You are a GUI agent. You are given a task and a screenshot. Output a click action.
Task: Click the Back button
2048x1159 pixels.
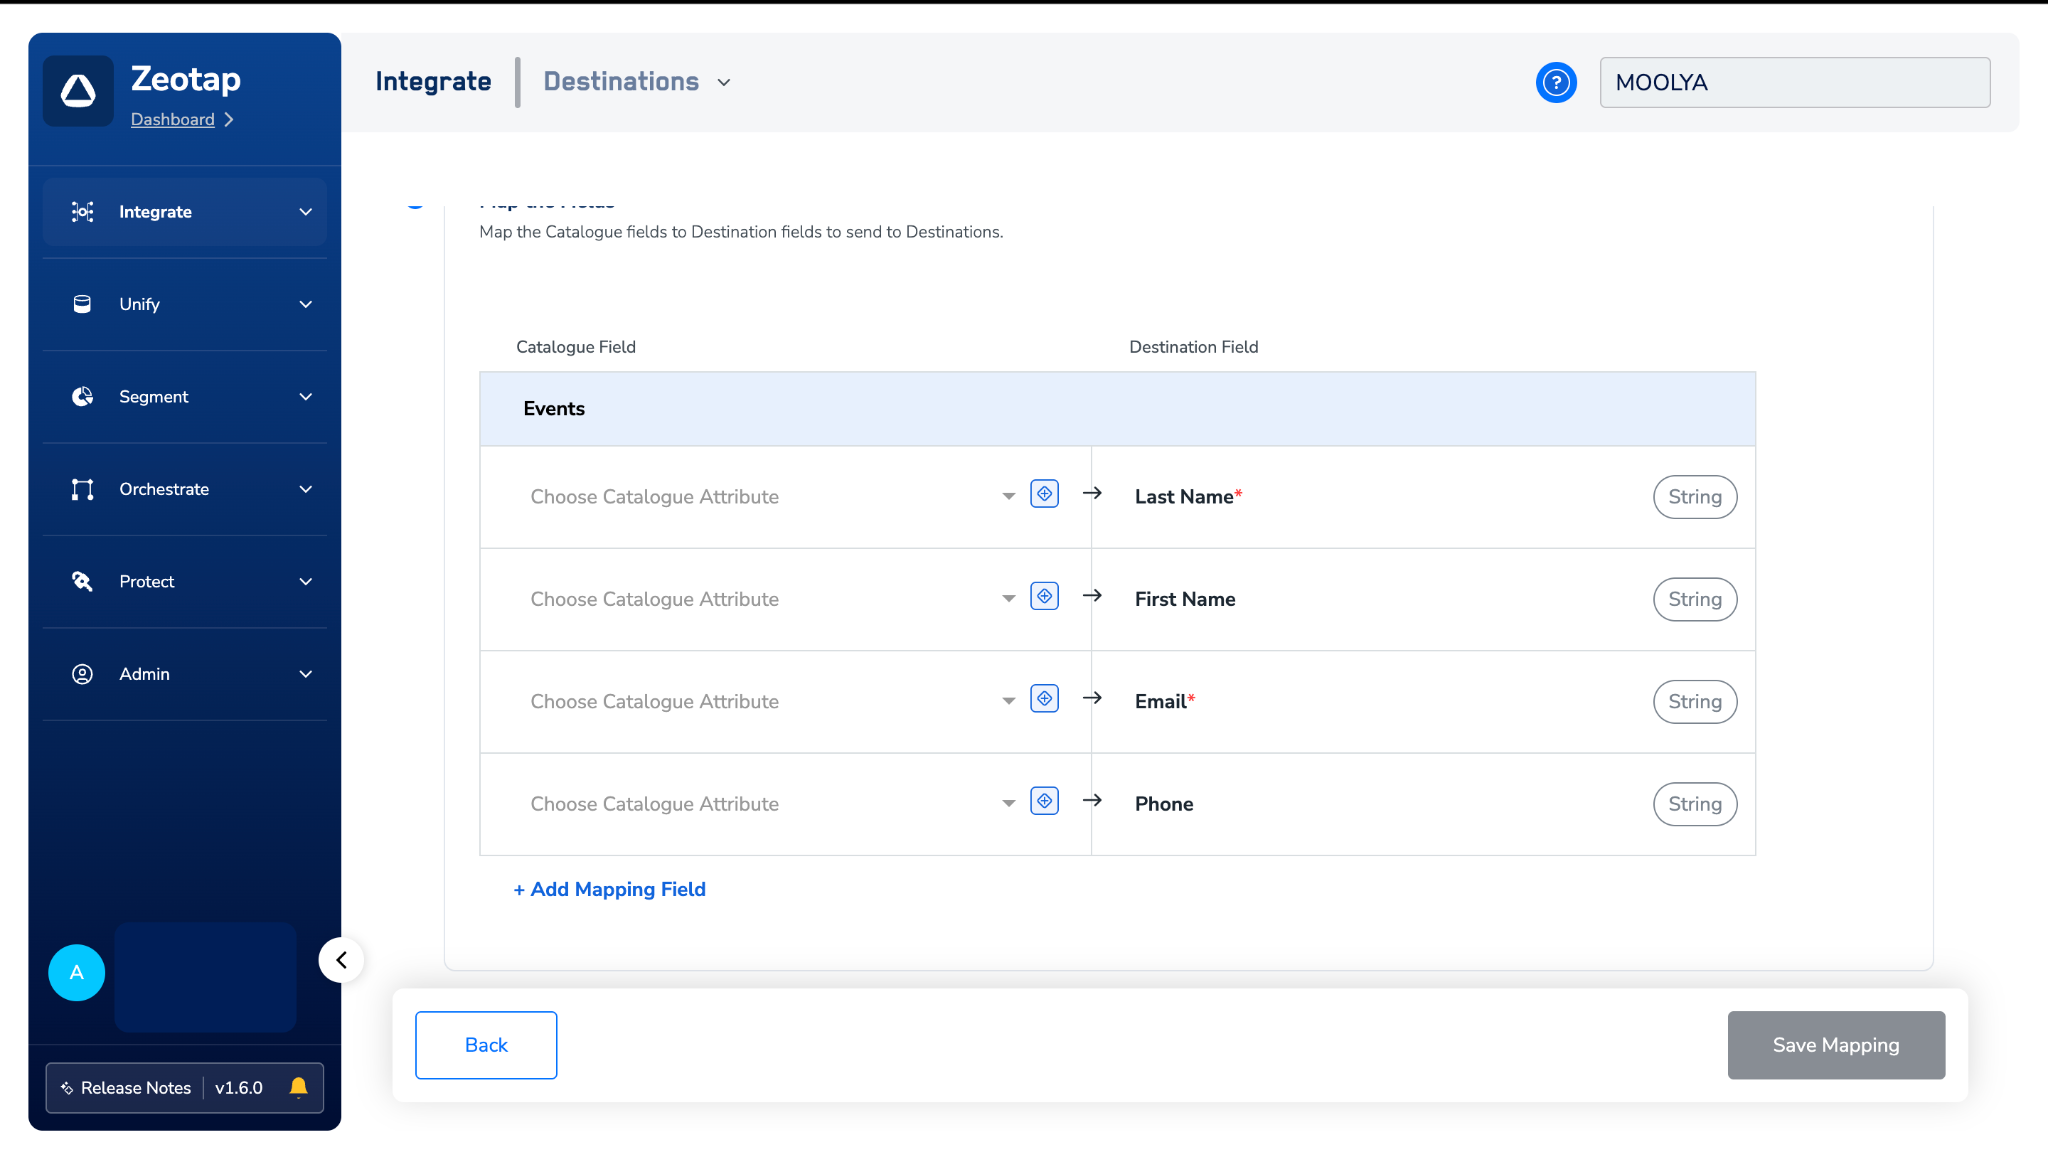tap(486, 1045)
